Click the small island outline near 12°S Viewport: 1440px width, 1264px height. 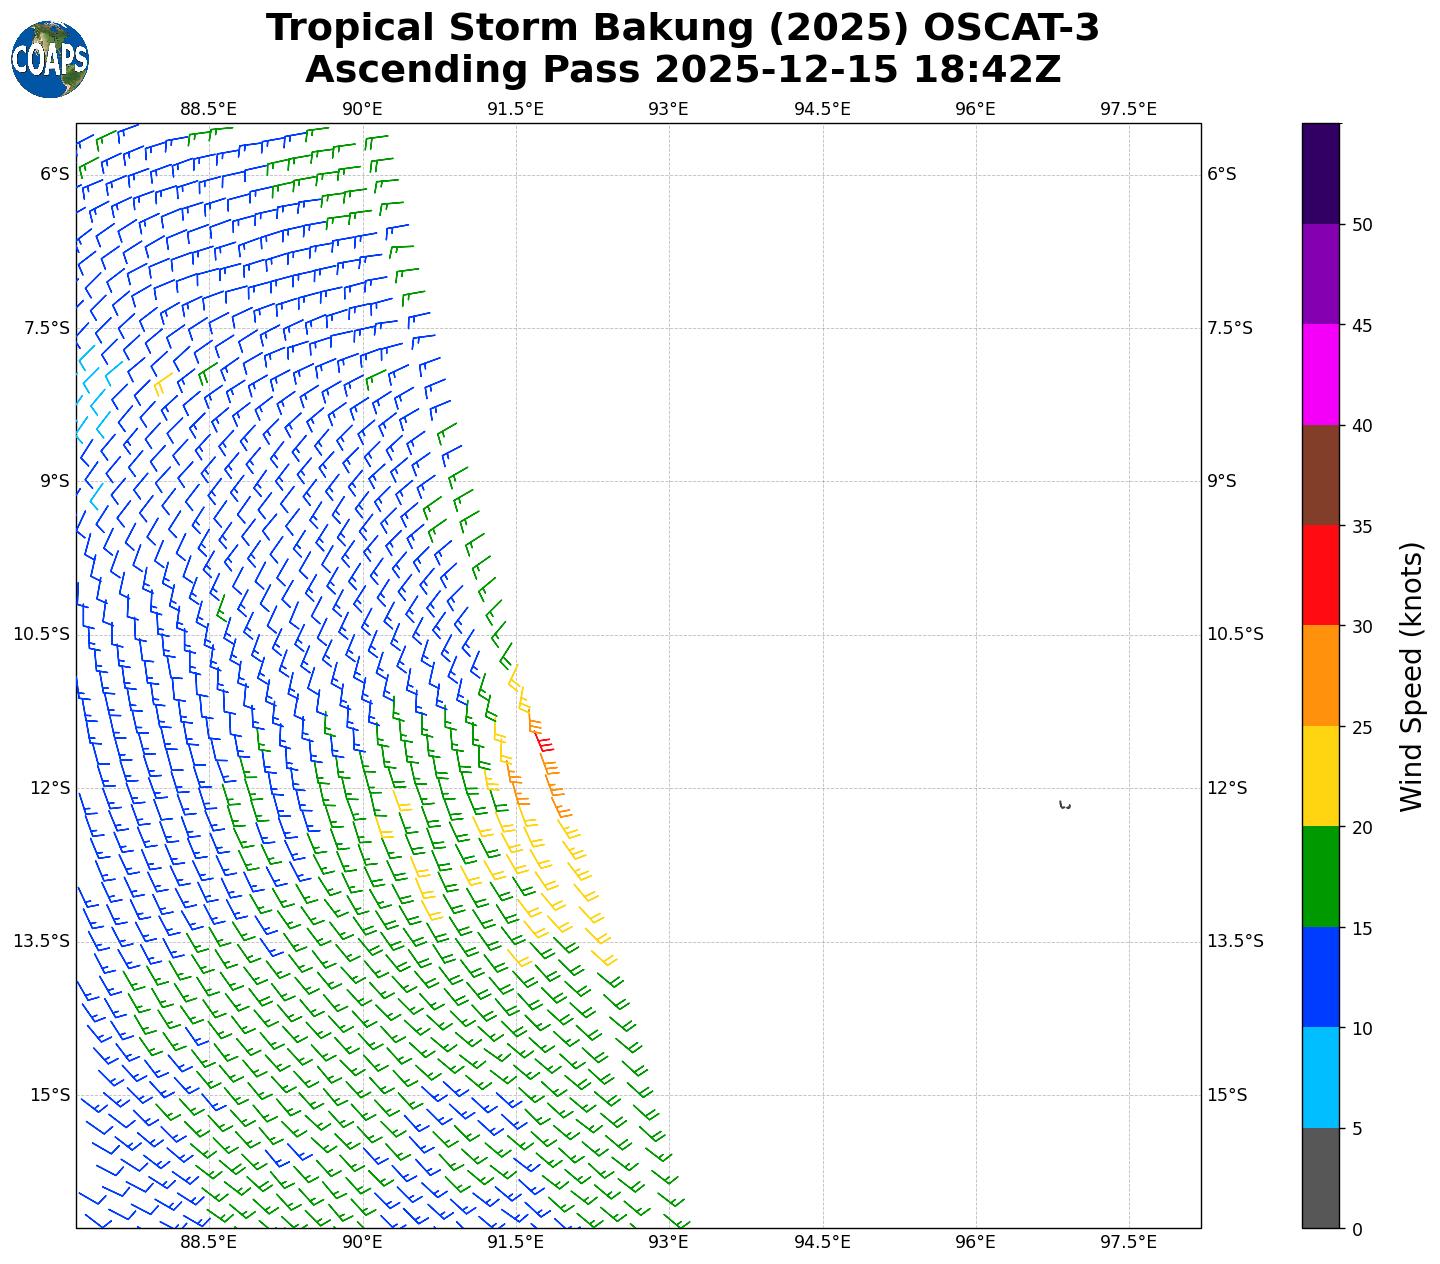pos(1064,805)
